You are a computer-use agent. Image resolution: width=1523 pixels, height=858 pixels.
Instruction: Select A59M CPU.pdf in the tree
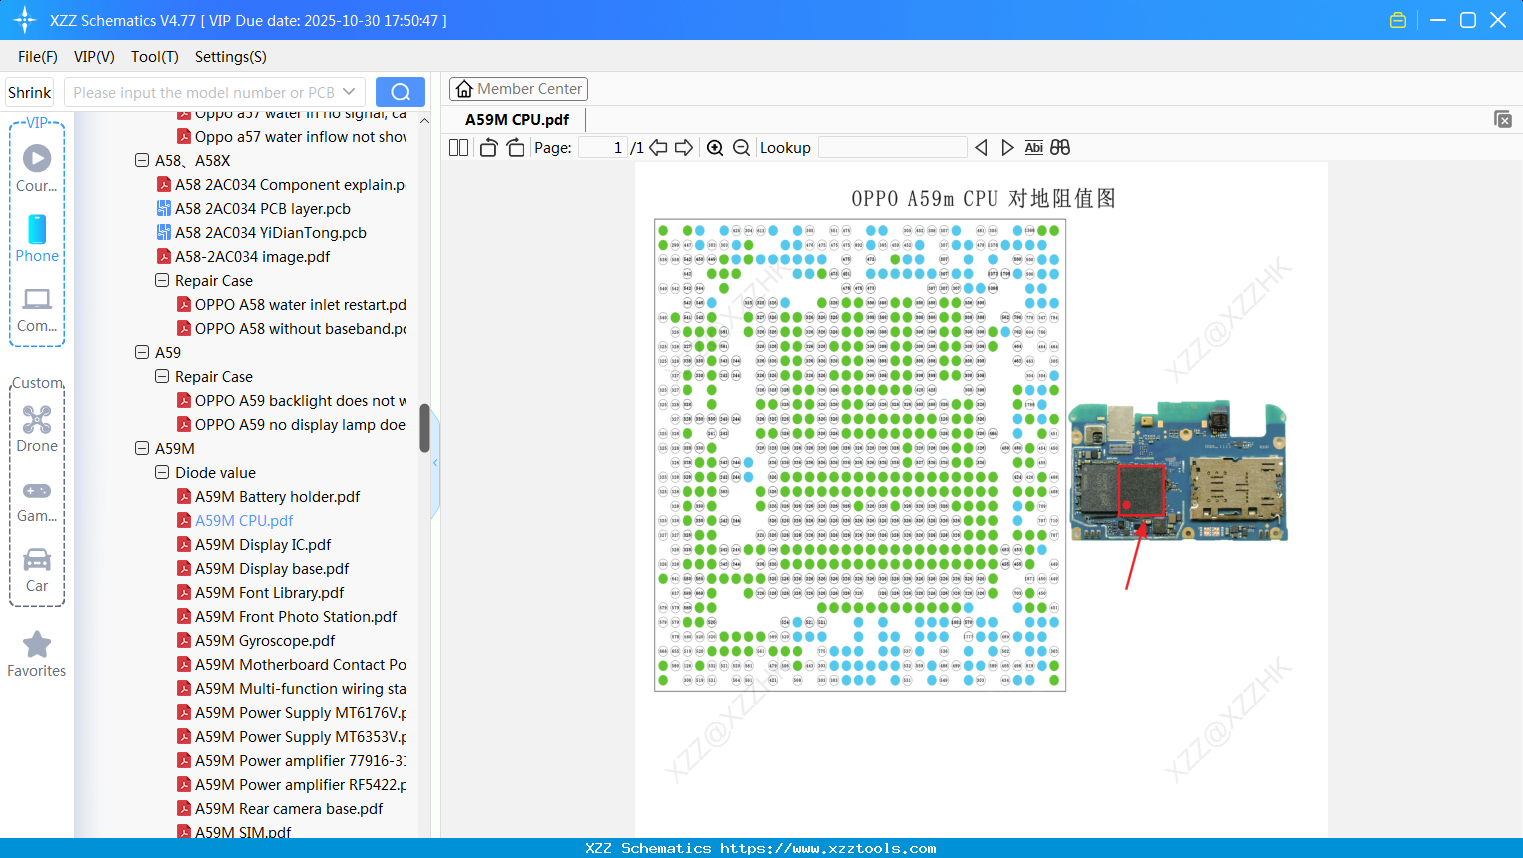pos(235,520)
